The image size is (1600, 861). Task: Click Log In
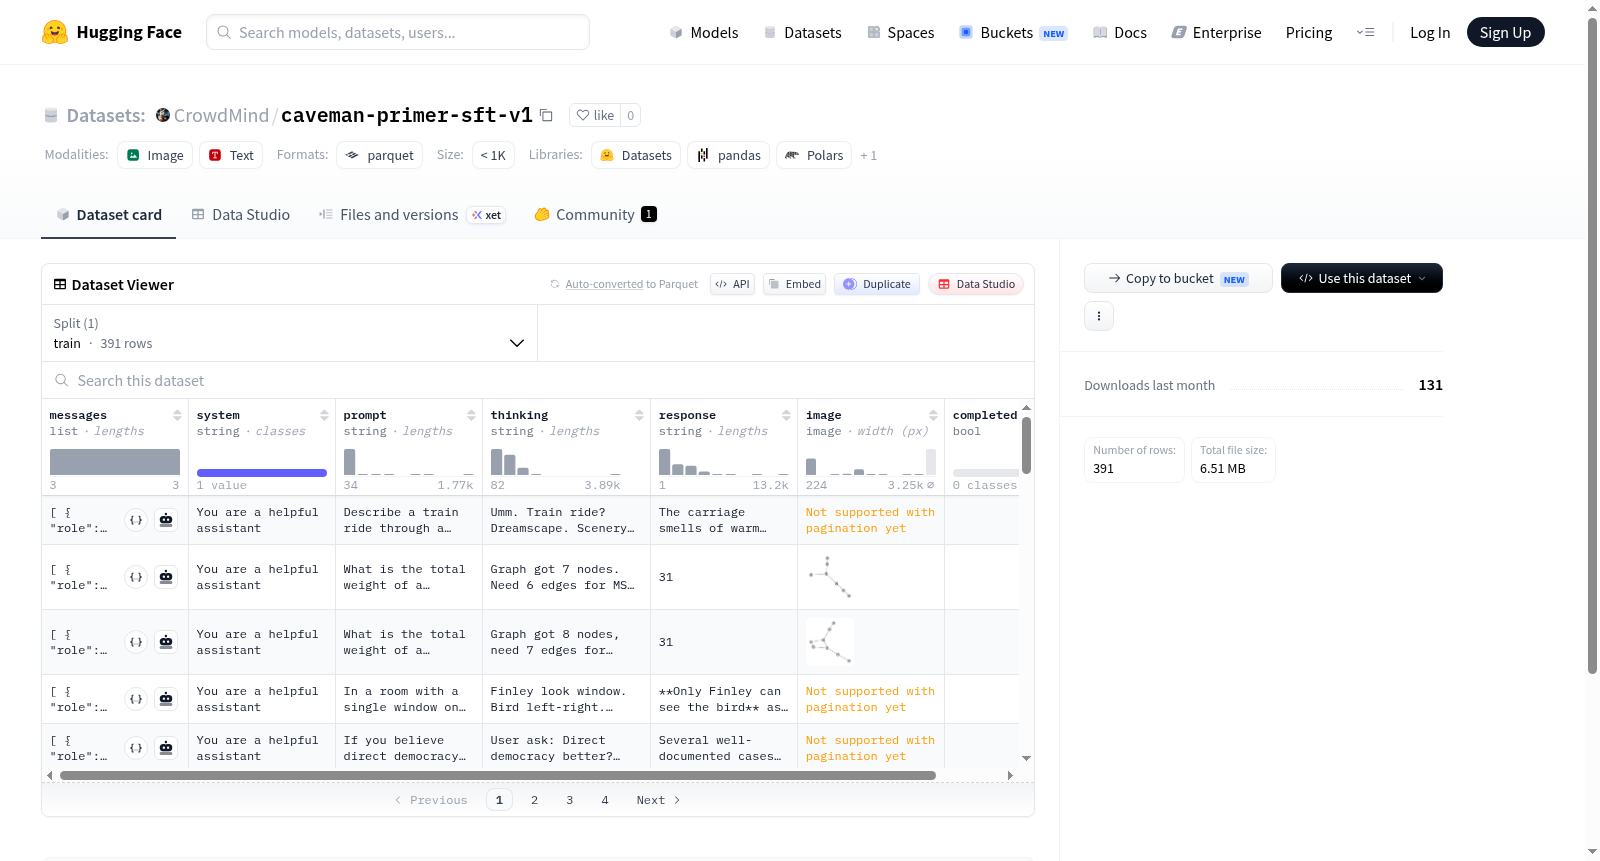click(1430, 32)
